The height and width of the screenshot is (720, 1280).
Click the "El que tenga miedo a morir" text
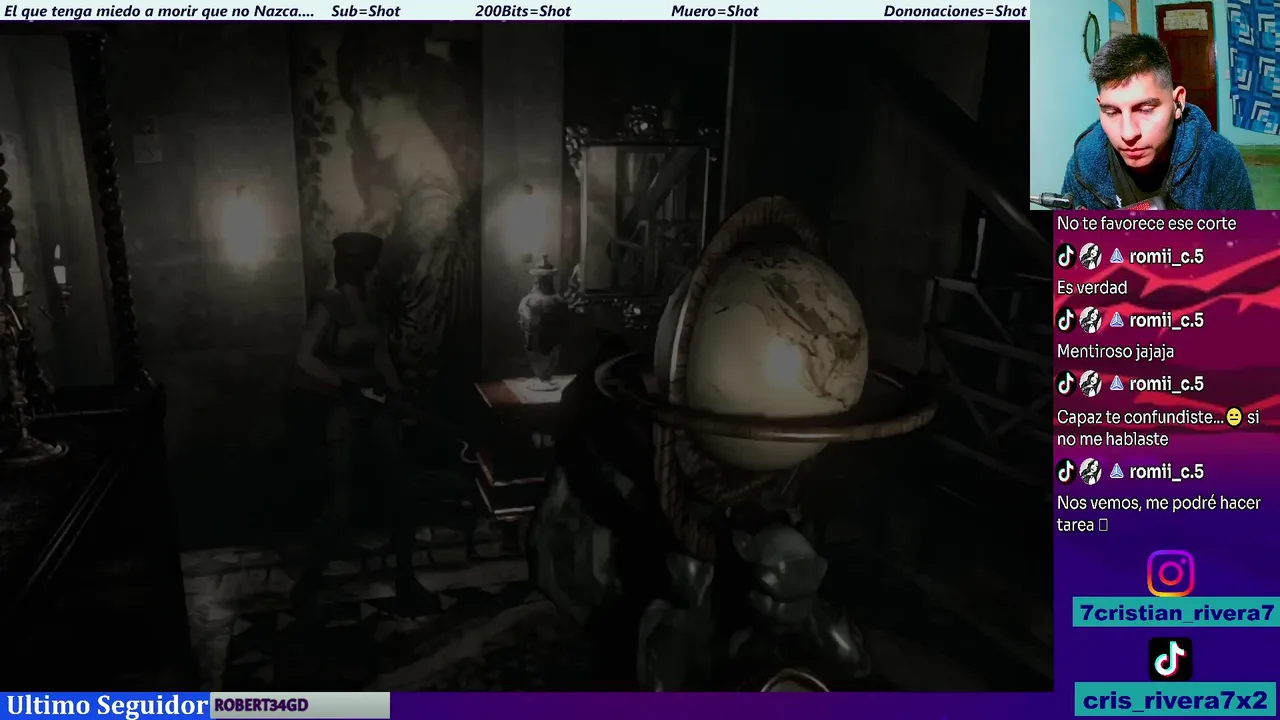pos(160,11)
